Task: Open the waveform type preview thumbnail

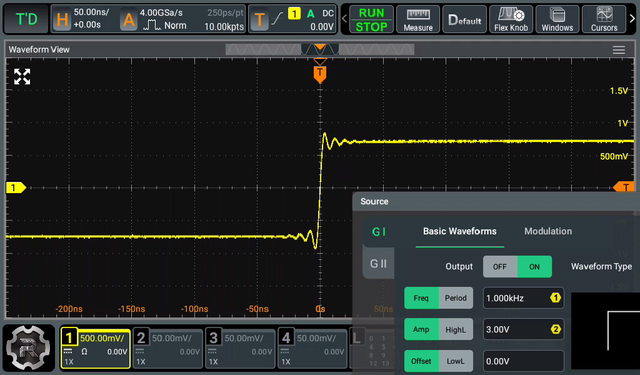Action: (x=605, y=331)
